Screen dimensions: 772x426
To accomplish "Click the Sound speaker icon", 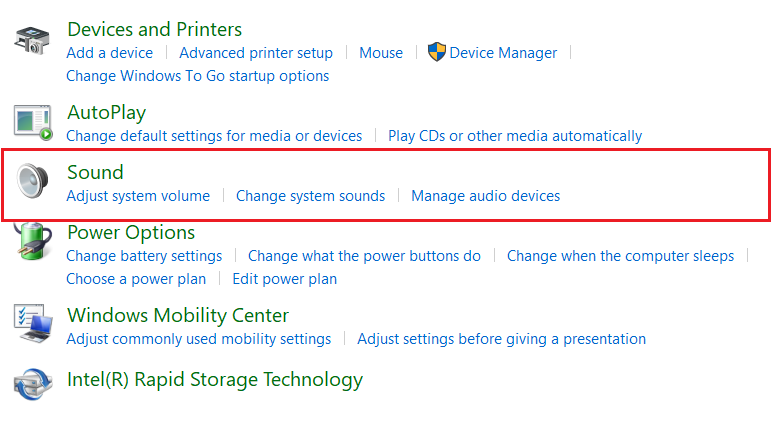I will point(32,181).
